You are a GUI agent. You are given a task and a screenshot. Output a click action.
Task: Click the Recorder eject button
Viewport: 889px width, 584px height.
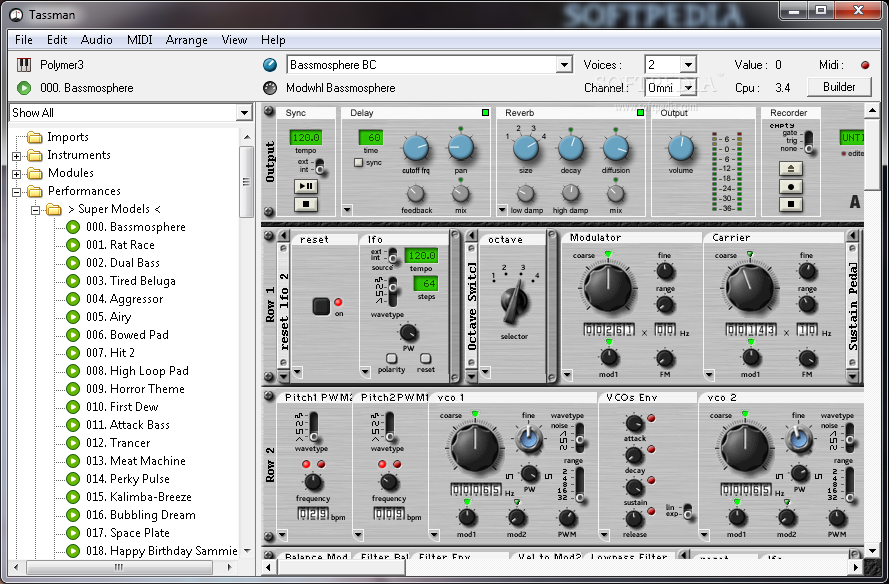[x=791, y=168]
